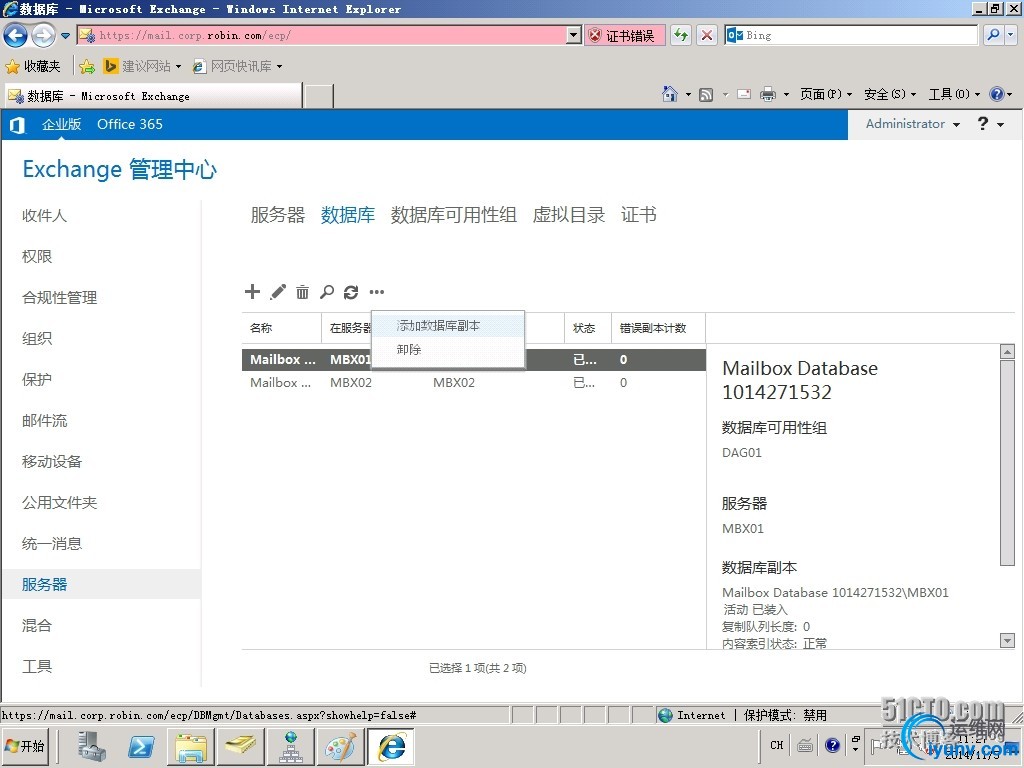Switch to the 服务器 top tab
Viewport: 1024px width, 768px height.
point(278,215)
